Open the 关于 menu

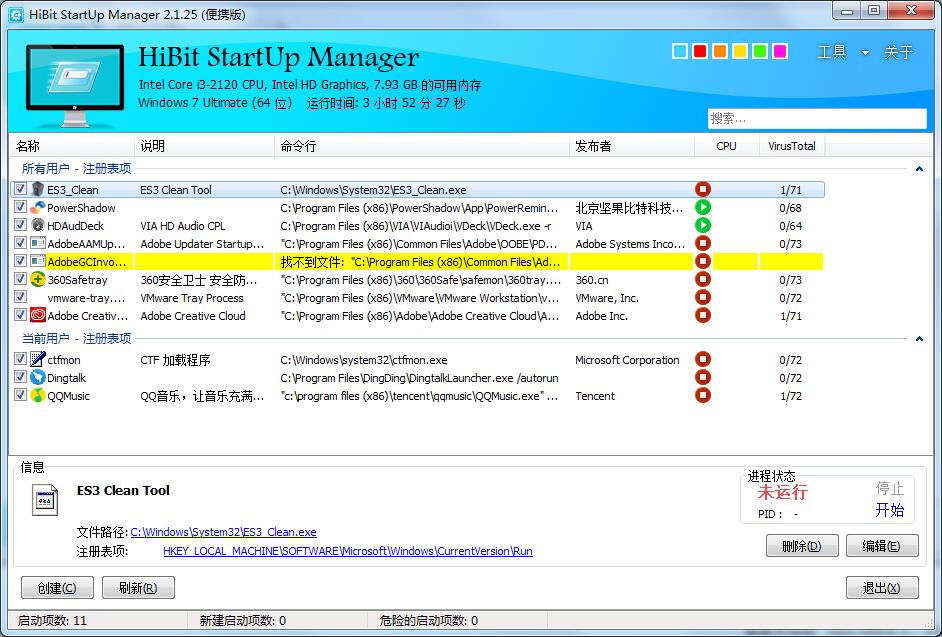click(898, 53)
